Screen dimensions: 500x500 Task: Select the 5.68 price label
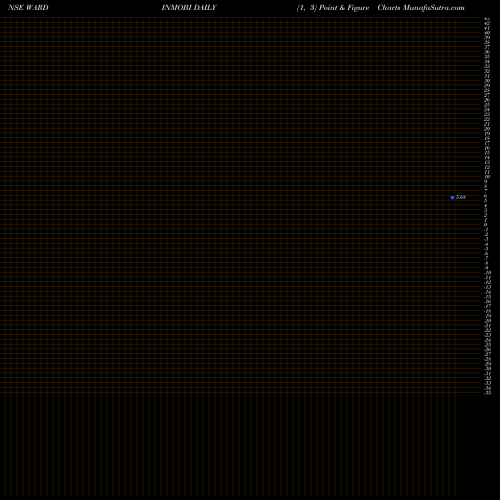tap(461, 197)
